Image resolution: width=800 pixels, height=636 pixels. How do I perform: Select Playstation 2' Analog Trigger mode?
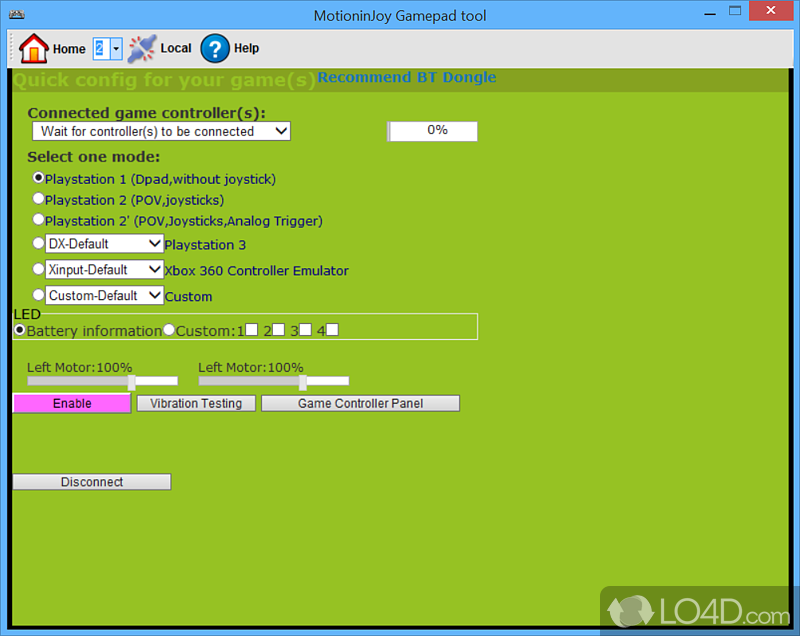pos(38,219)
